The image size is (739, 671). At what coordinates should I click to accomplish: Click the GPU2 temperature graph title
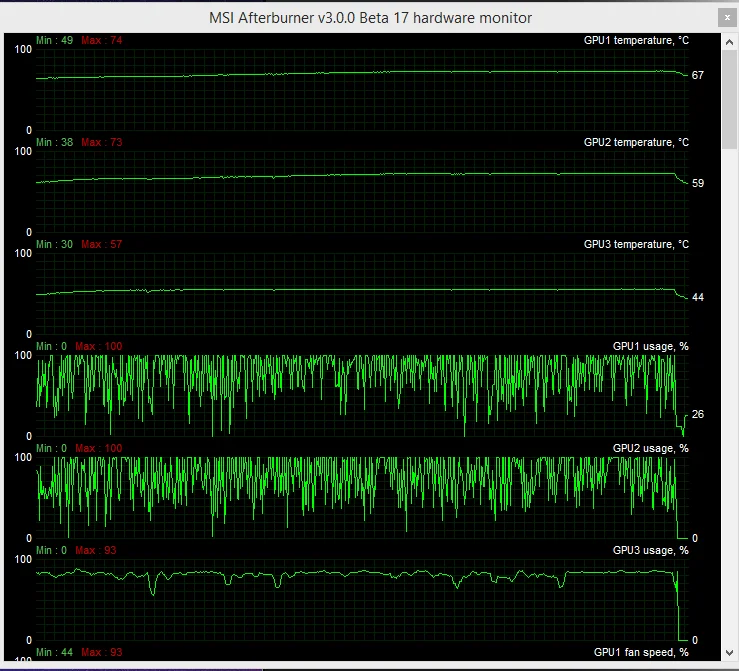(636, 142)
